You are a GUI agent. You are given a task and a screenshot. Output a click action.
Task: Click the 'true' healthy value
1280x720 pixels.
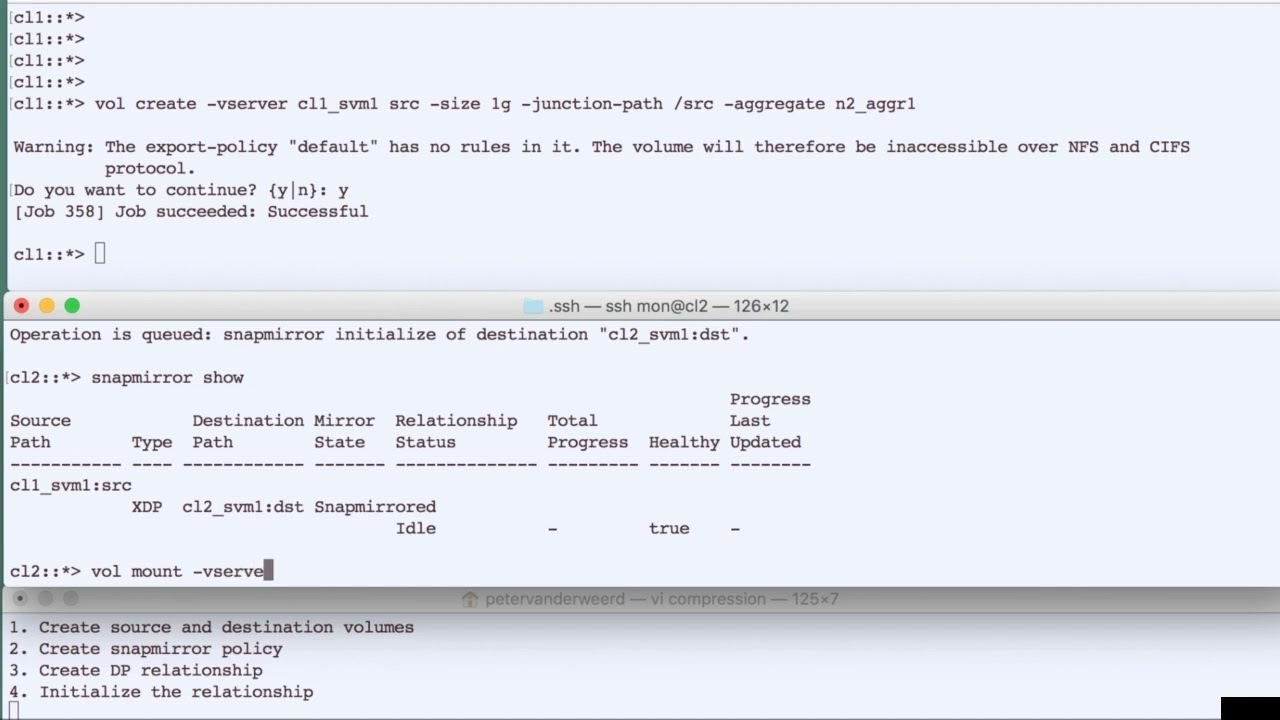pos(669,528)
